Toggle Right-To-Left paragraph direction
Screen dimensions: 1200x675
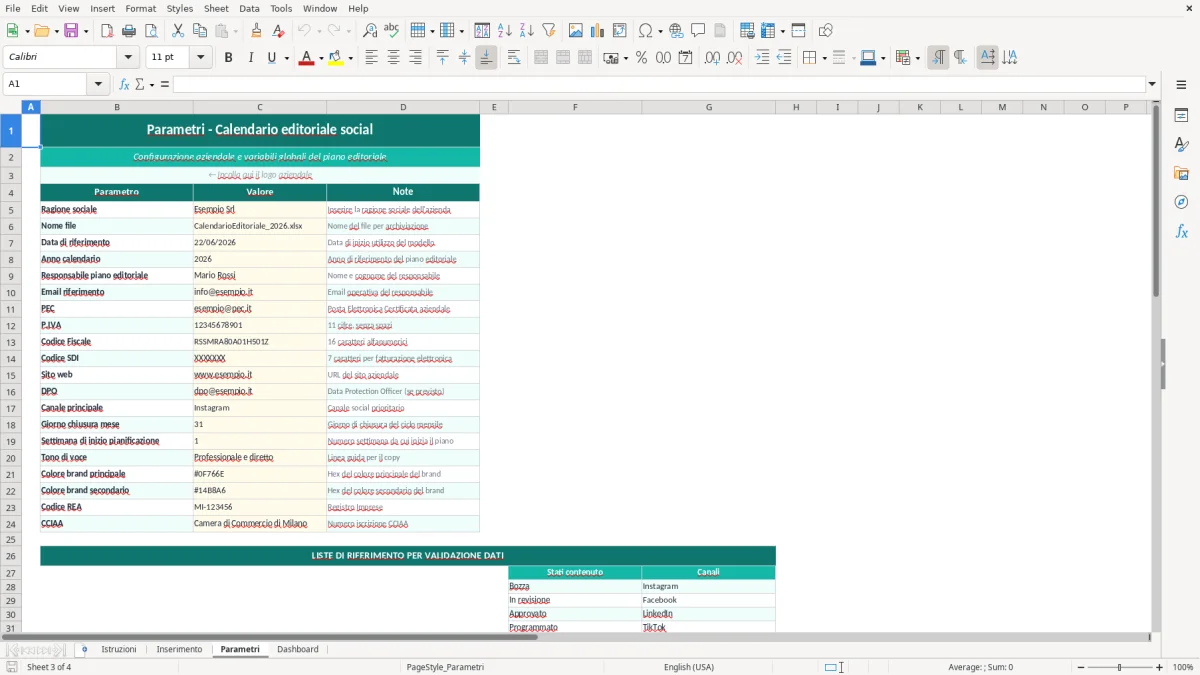[x=960, y=58]
